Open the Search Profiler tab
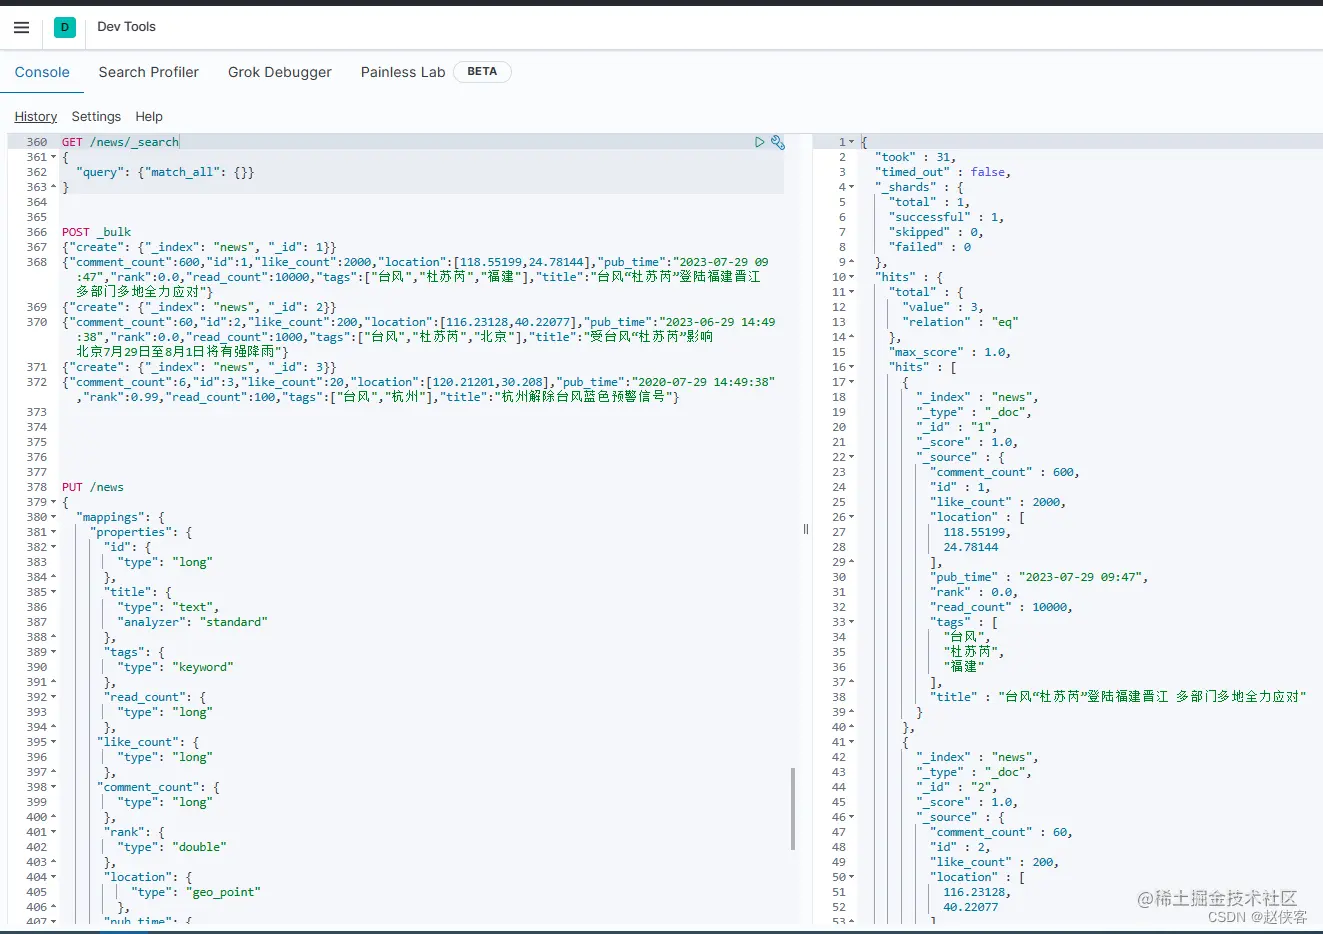 coord(149,72)
